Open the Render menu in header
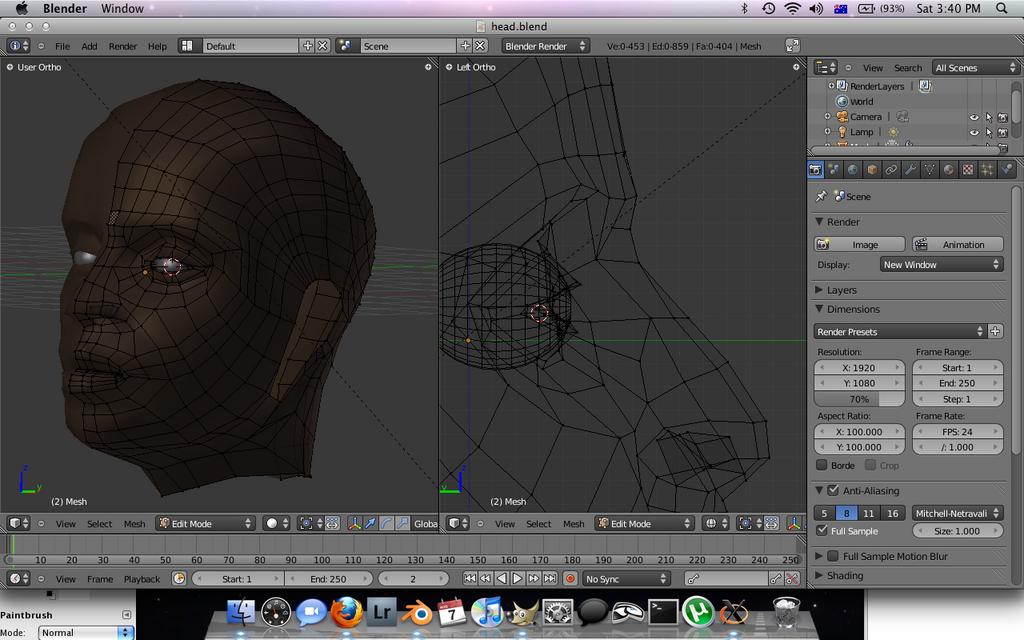Viewport: 1024px width, 640px height. click(123, 46)
